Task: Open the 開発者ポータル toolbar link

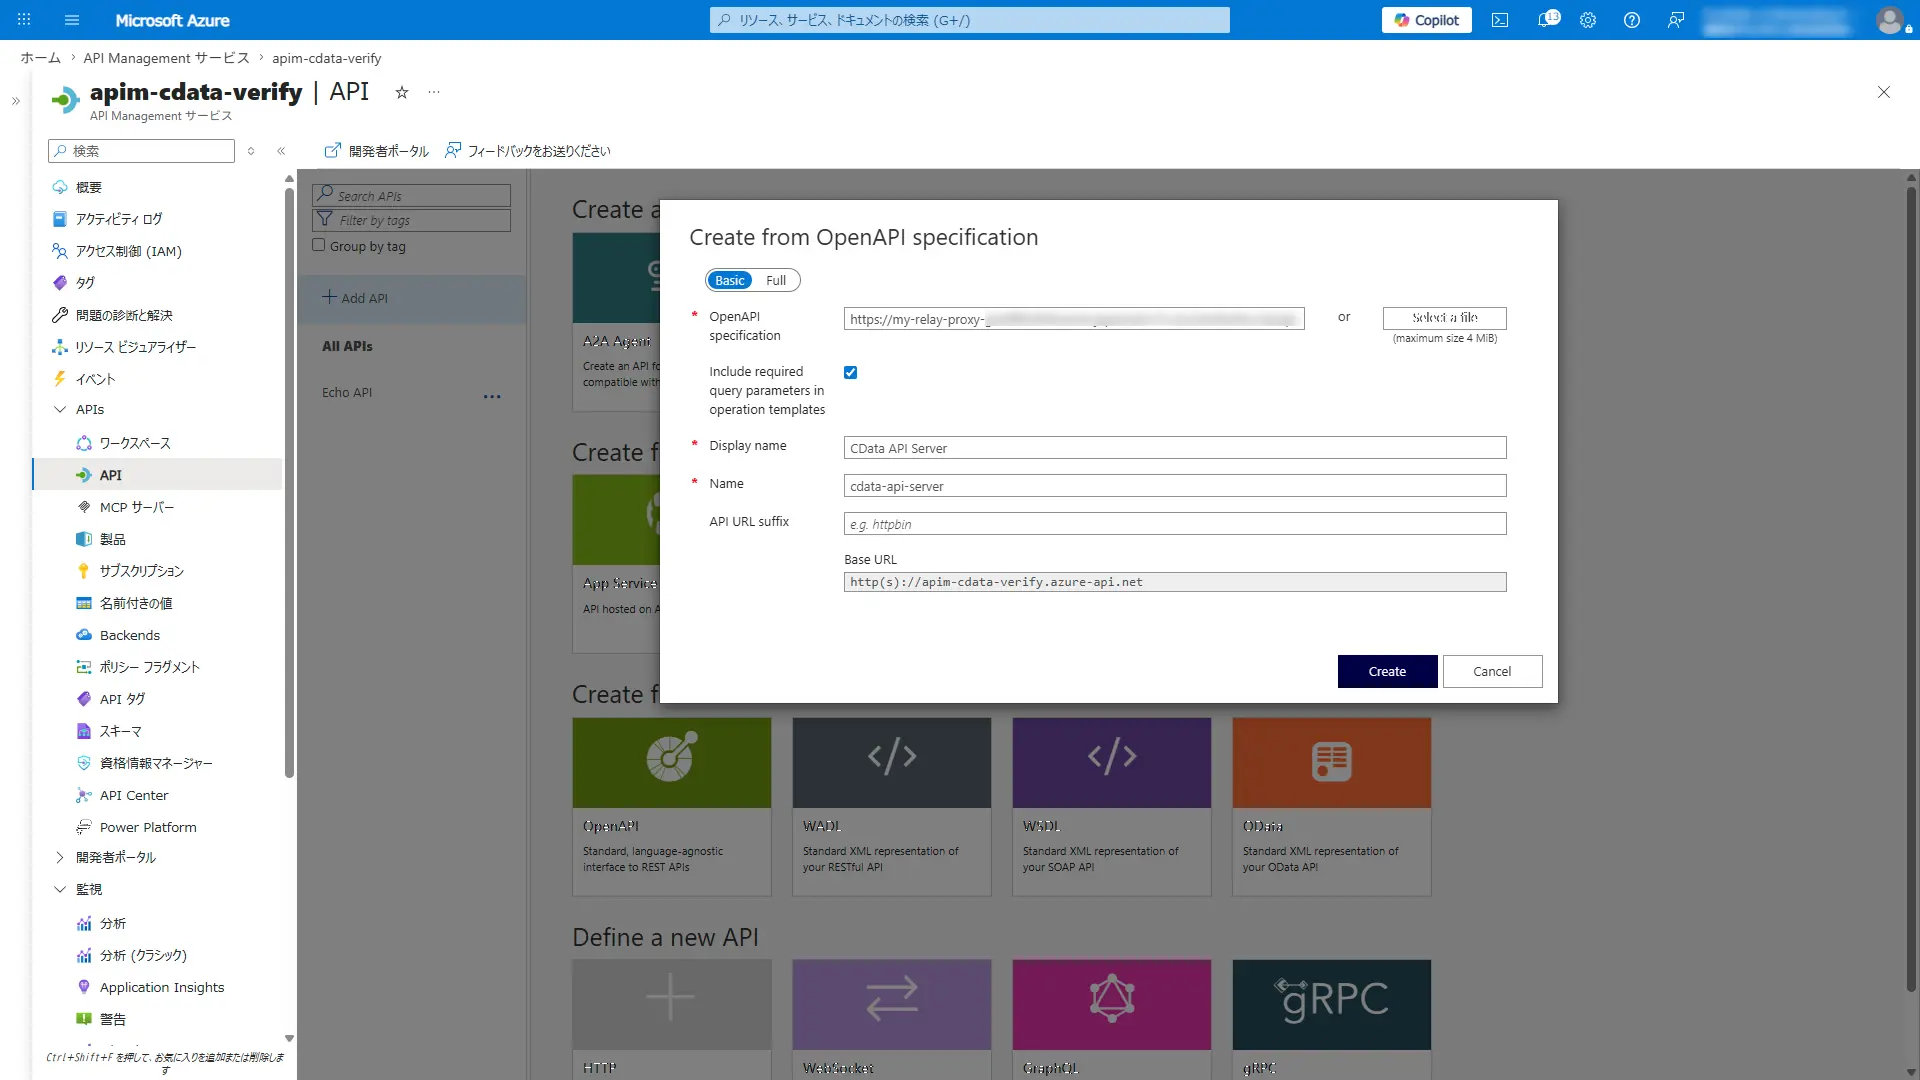Action: pos(376,151)
